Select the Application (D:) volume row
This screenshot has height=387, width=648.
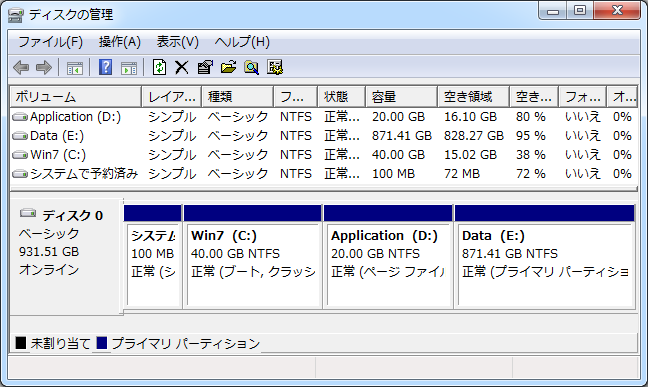[x=324, y=117]
